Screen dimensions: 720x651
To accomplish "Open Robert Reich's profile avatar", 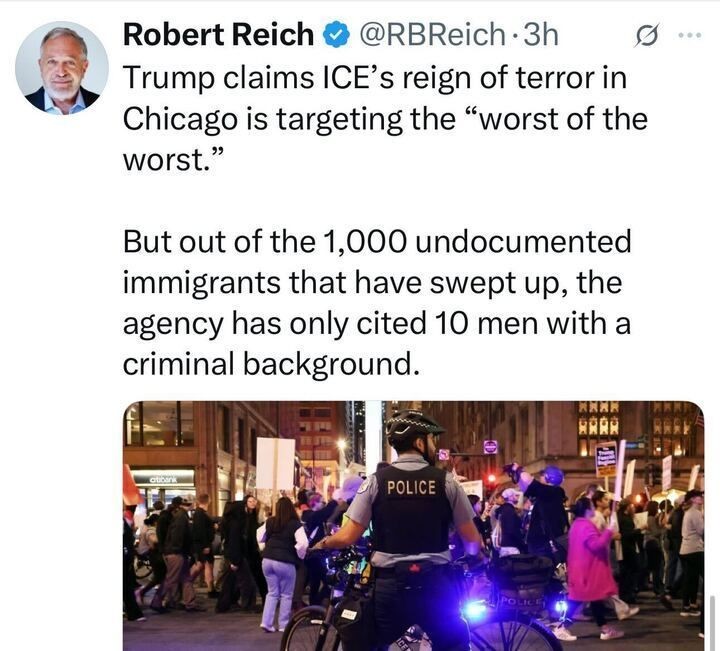I will (62, 67).
